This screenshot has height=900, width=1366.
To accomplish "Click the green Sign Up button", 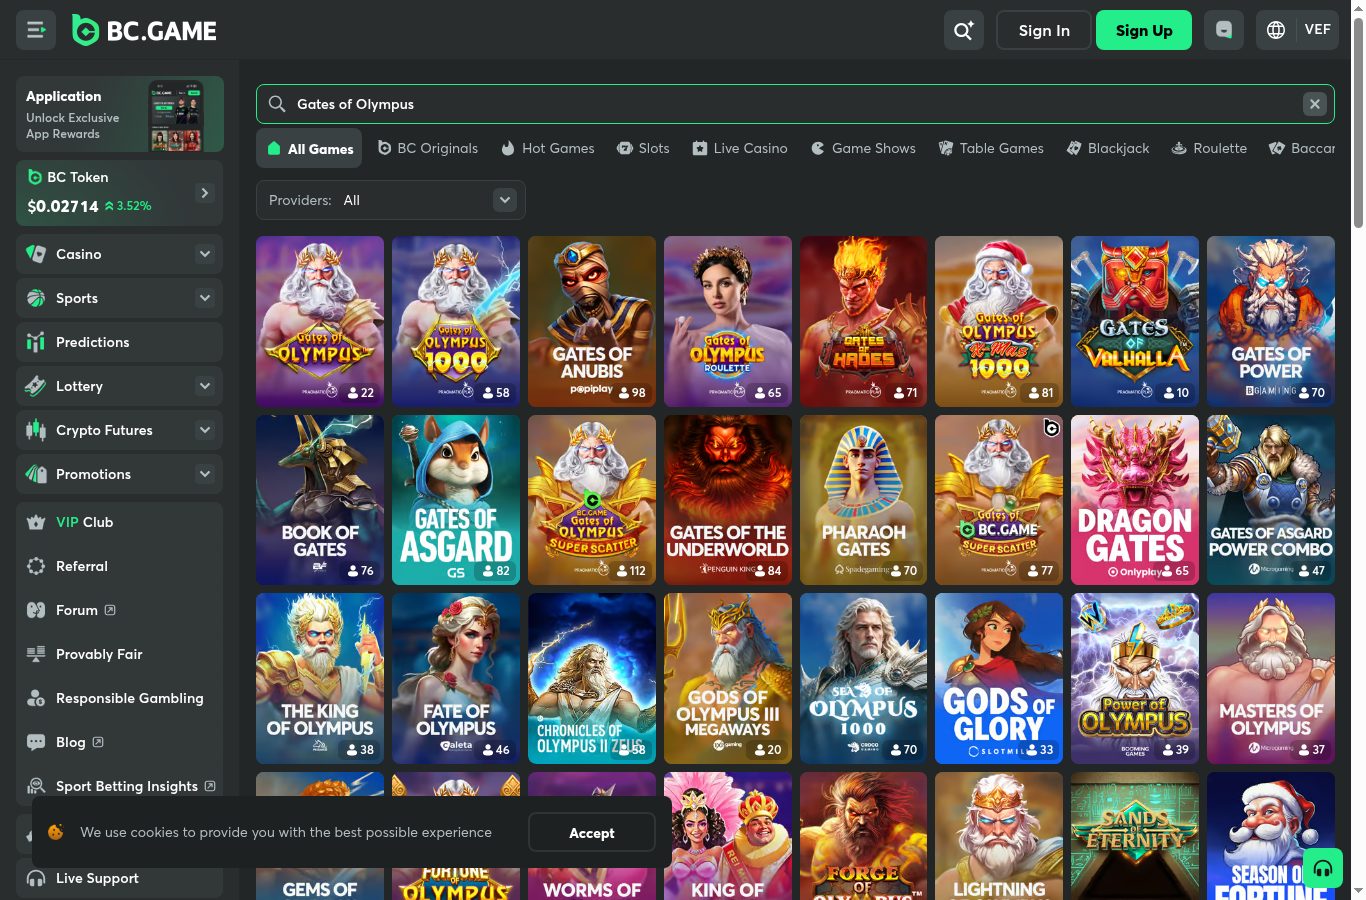I will (x=1144, y=30).
